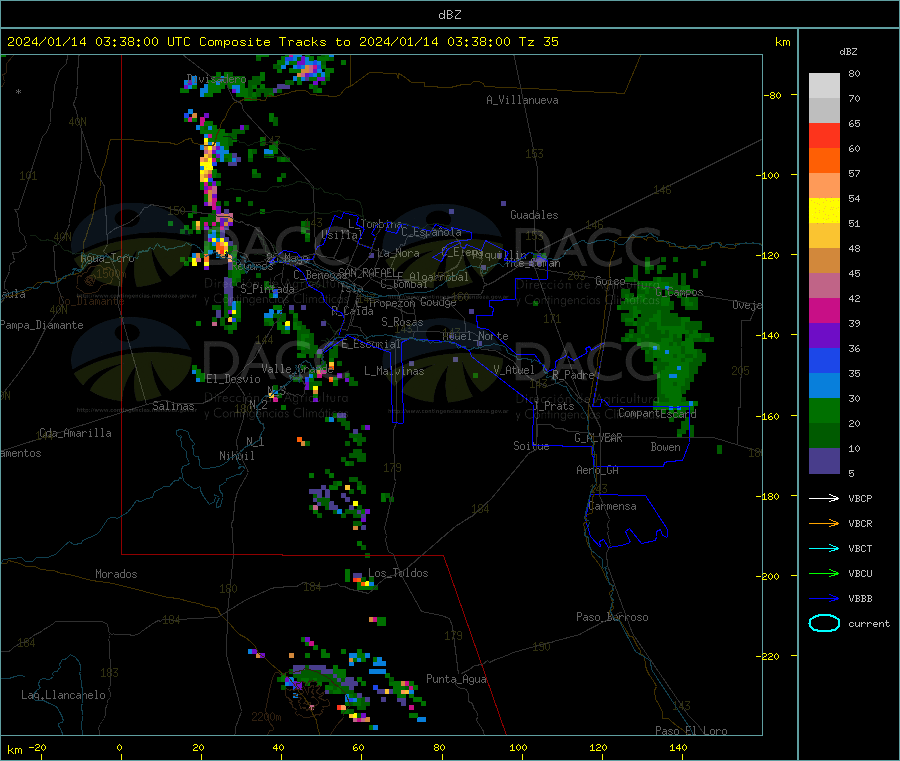Screen dimensions: 900x761
Task: Click the Cda_Amarilla map label
Action: [75, 433]
